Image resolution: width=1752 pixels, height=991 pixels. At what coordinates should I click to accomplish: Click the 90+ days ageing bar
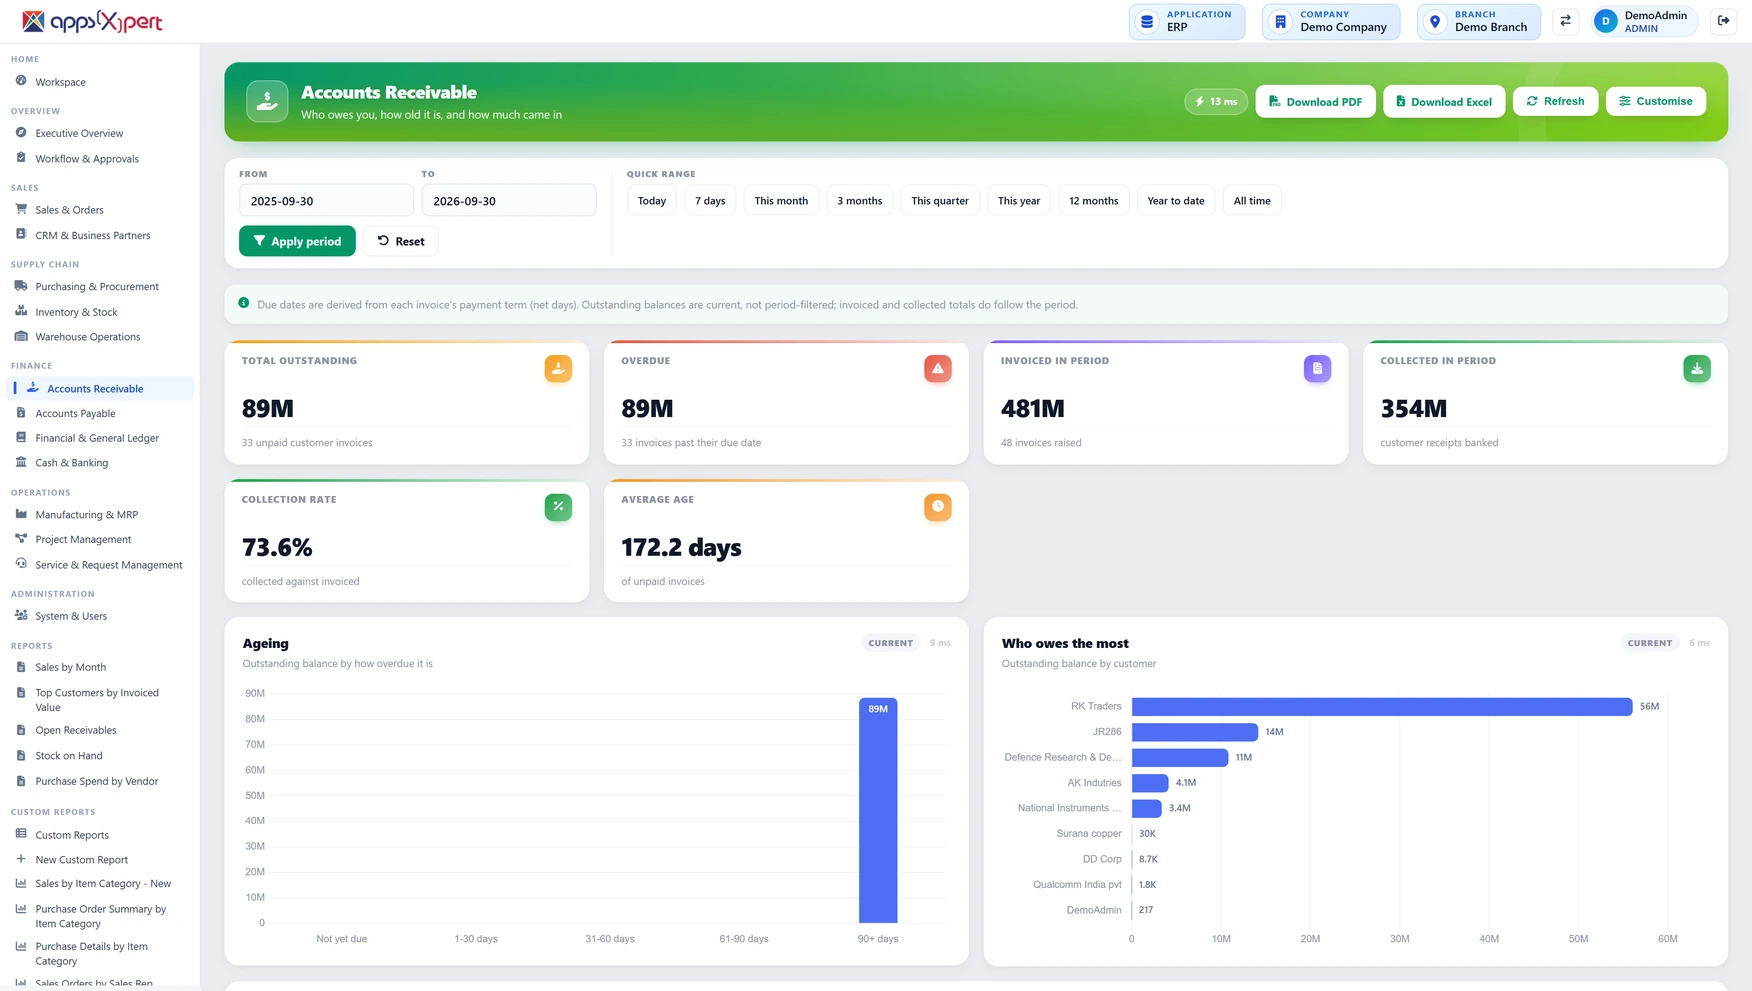[x=878, y=810]
